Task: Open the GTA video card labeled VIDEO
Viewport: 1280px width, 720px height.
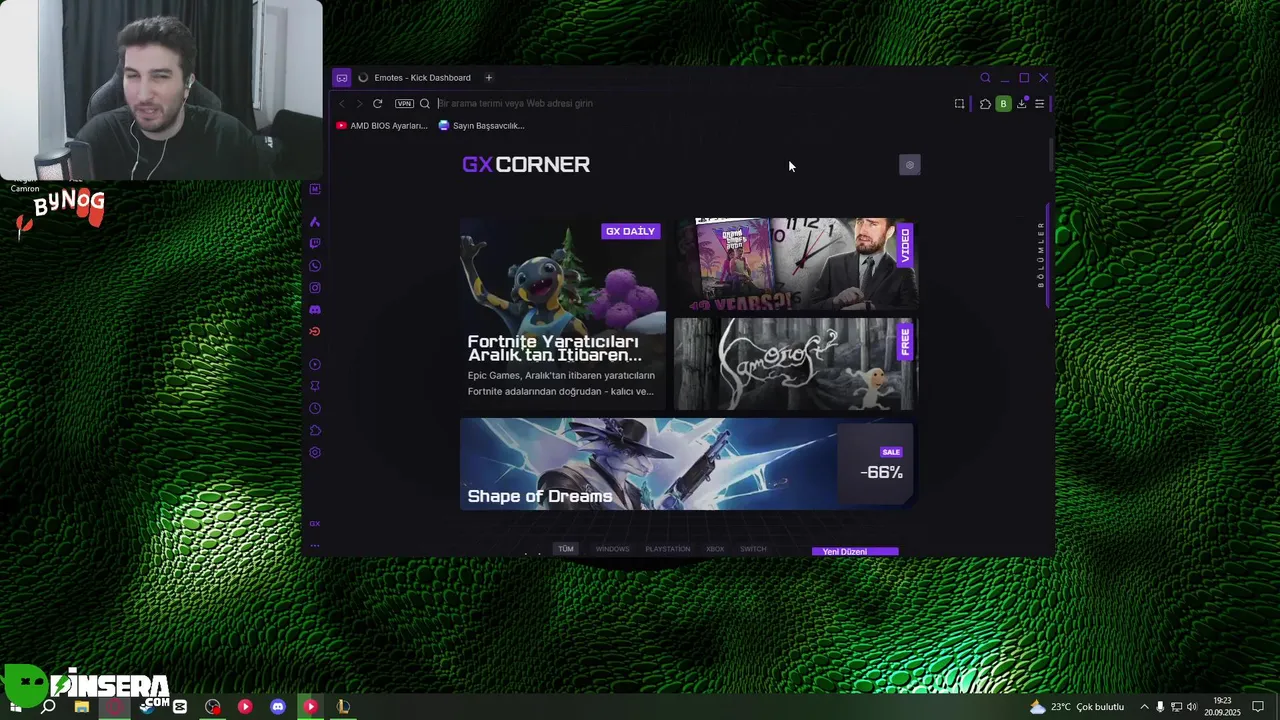Action: (x=796, y=264)
